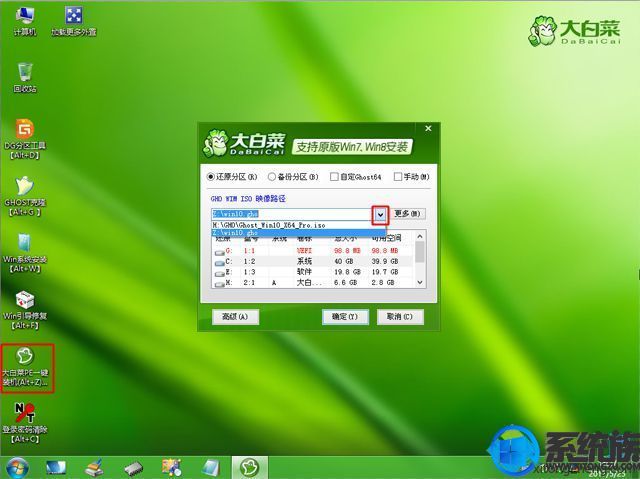Click the partition list scroll-up arrow

420,236
